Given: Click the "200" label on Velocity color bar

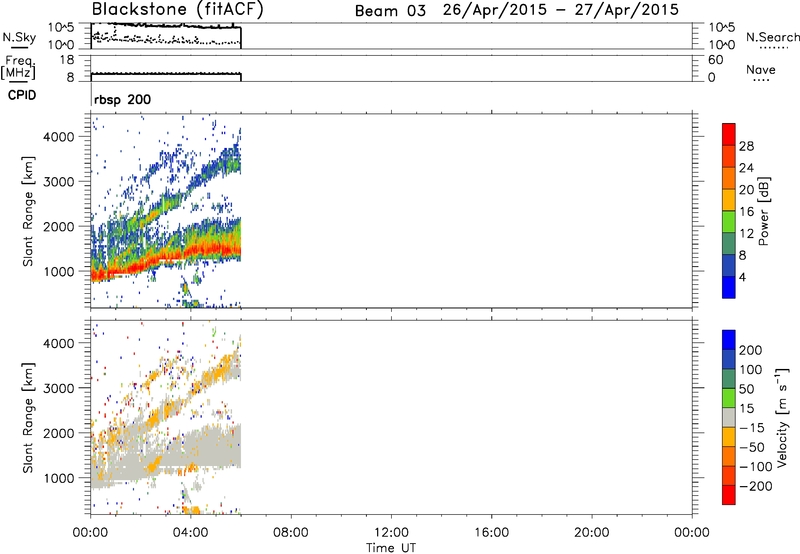Looking at the screenshot, I should [751, 350].
